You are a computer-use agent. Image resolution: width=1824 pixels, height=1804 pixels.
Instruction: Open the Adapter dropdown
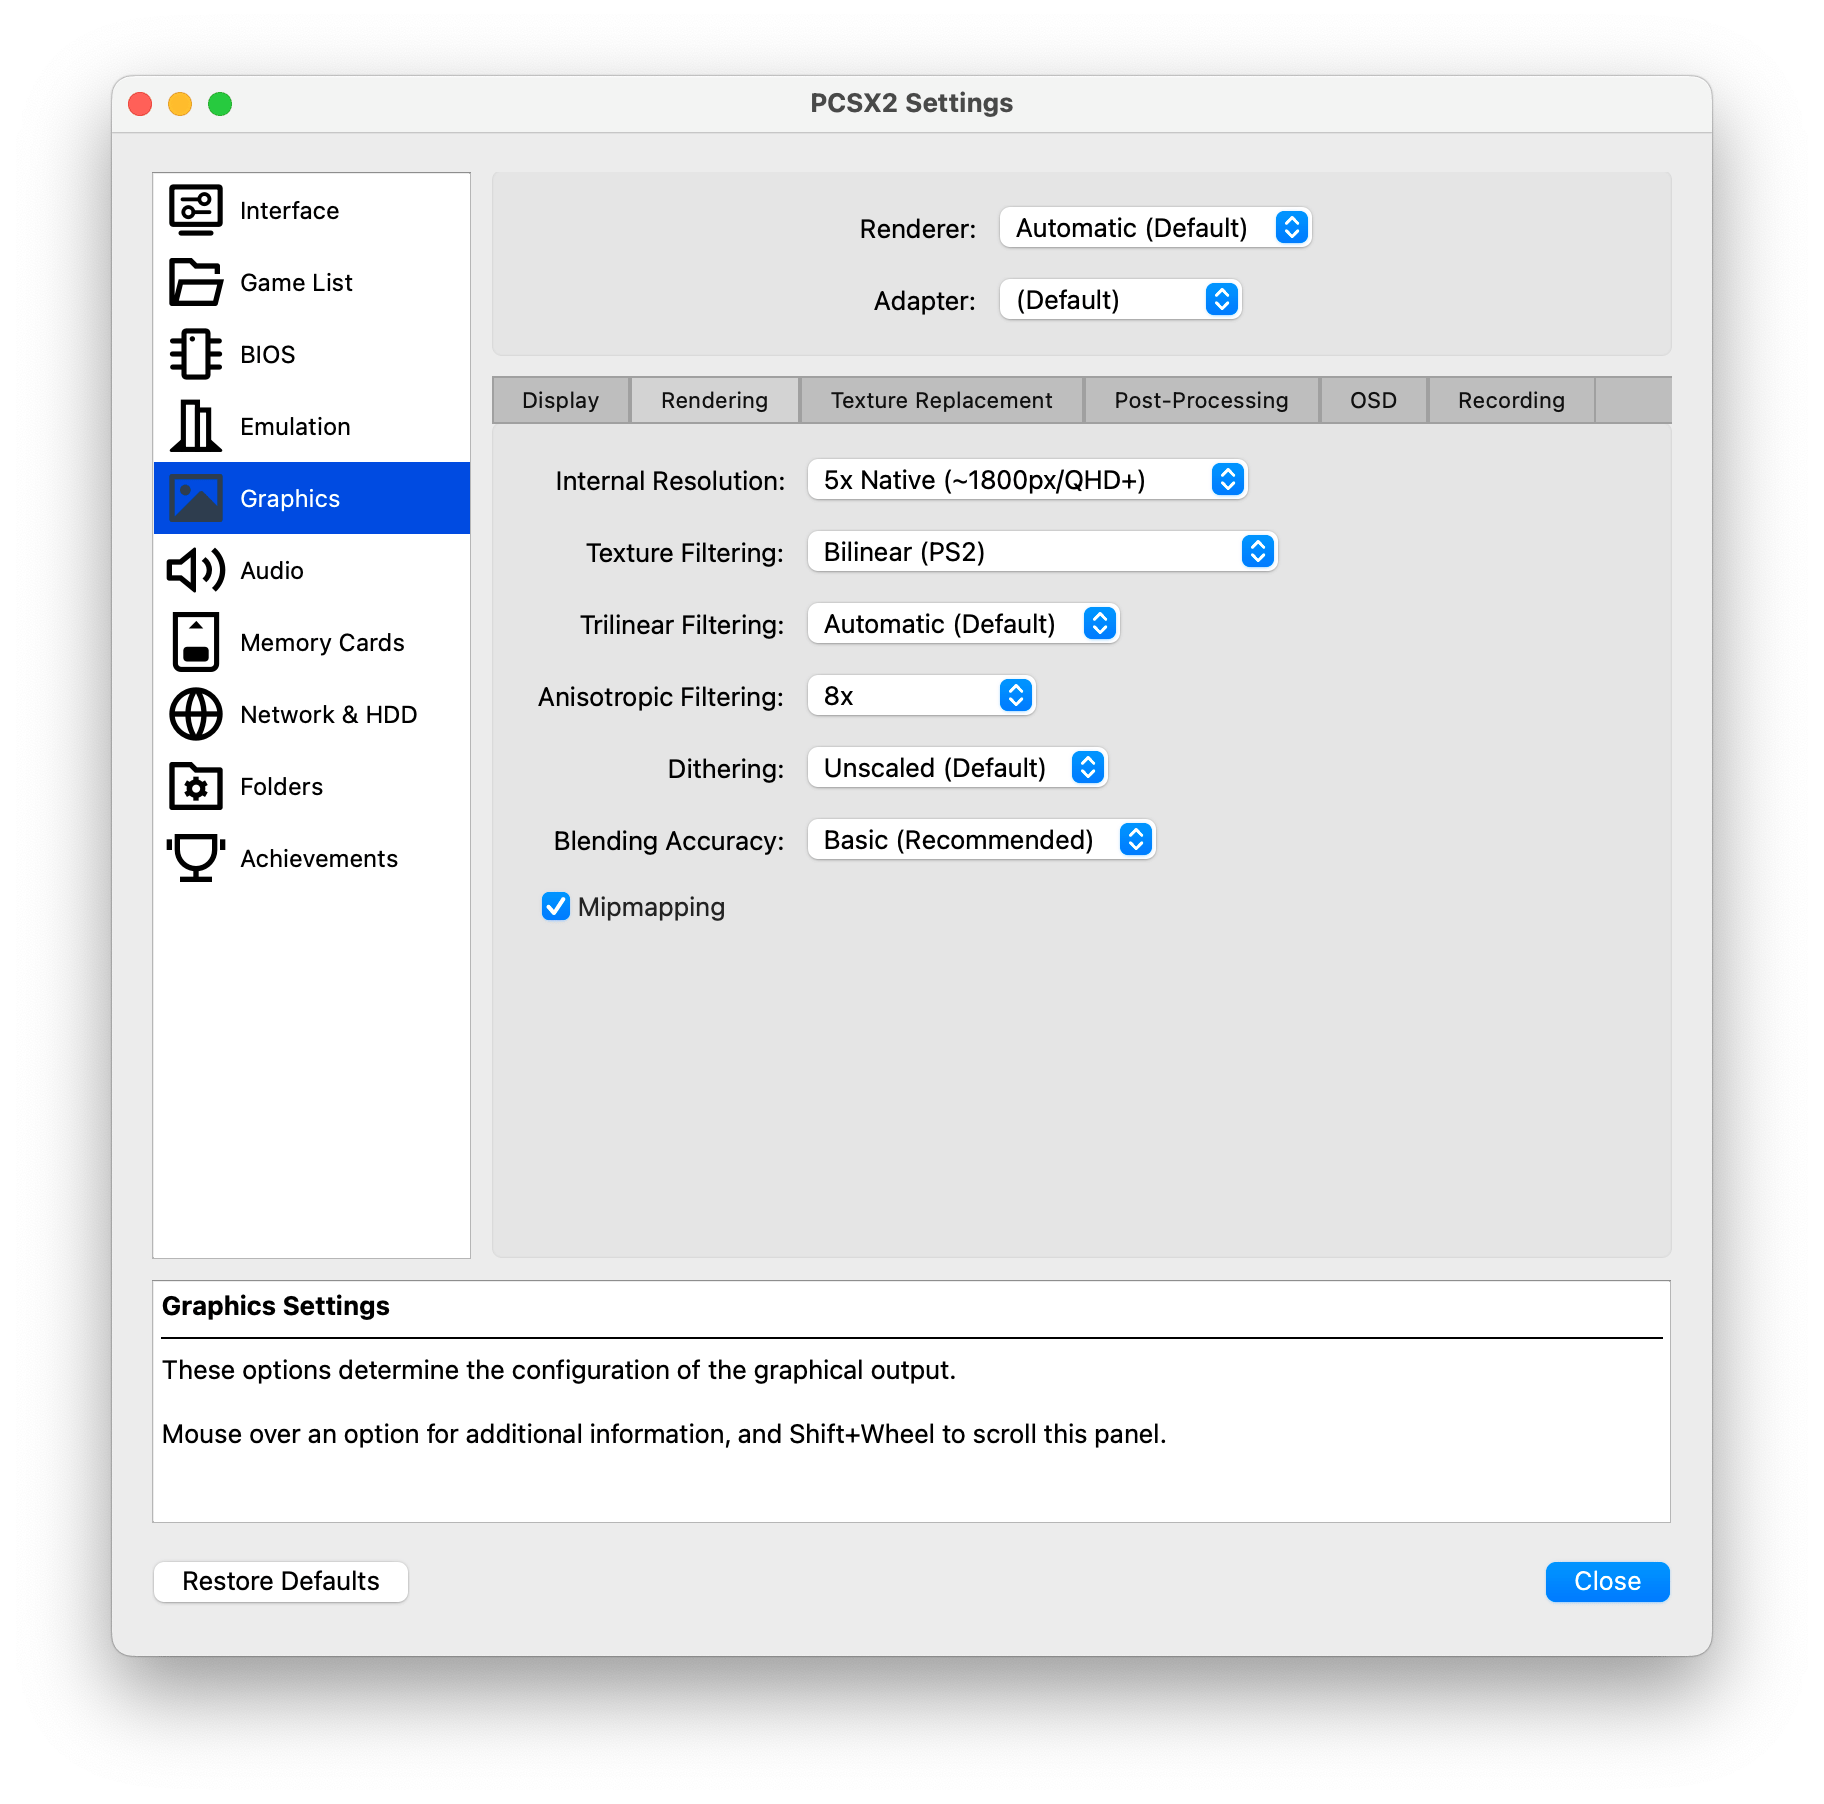click(1120, 300)
